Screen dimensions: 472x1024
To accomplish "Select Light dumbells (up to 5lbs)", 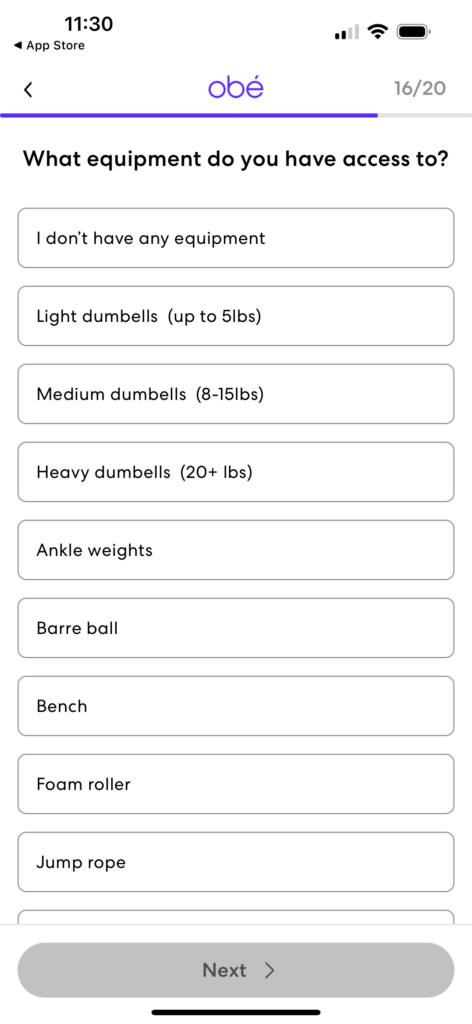I will [x=236, y=316].
